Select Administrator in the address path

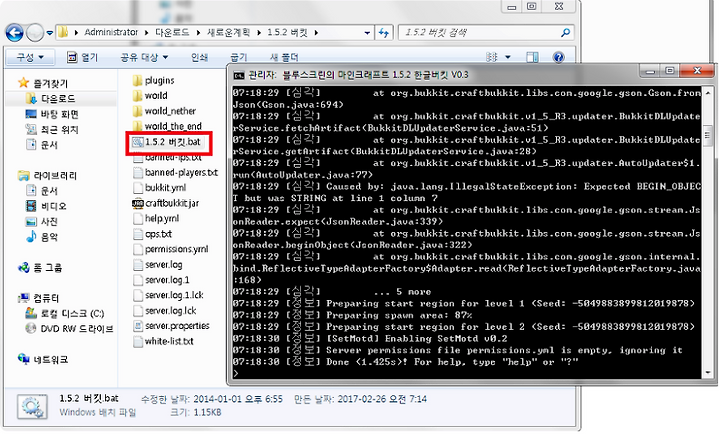pos(111,32)
